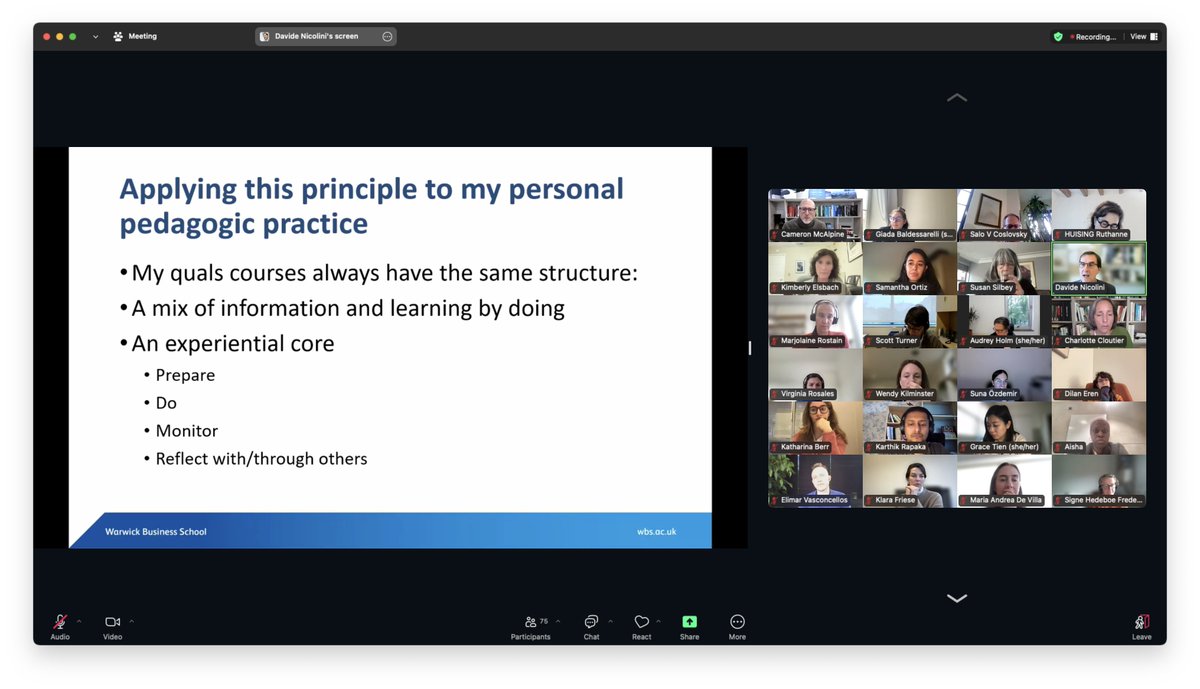Select Signe Hedeboe Frede's video tile

coord(1099,480)
